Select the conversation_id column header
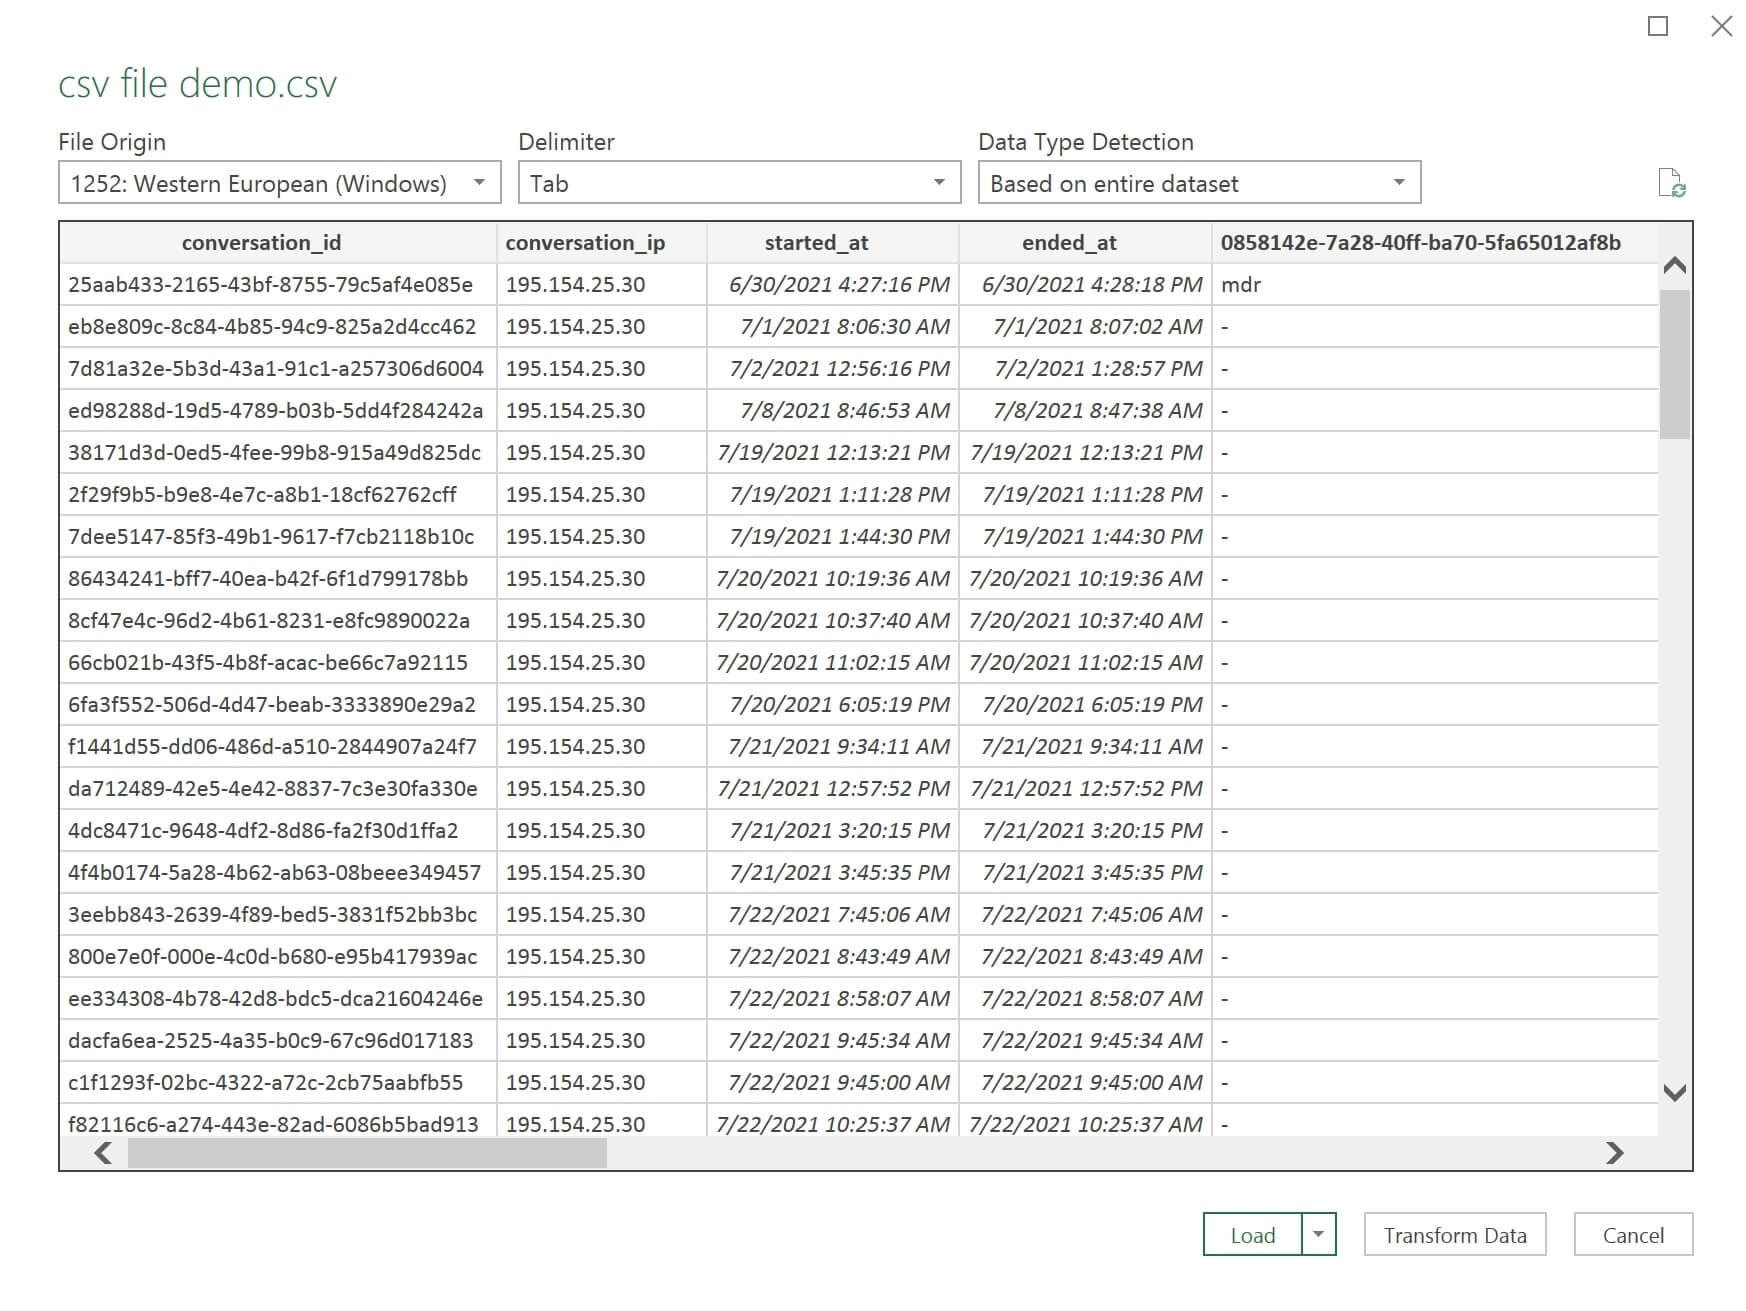1746x1311 pixels. point(278,243)
